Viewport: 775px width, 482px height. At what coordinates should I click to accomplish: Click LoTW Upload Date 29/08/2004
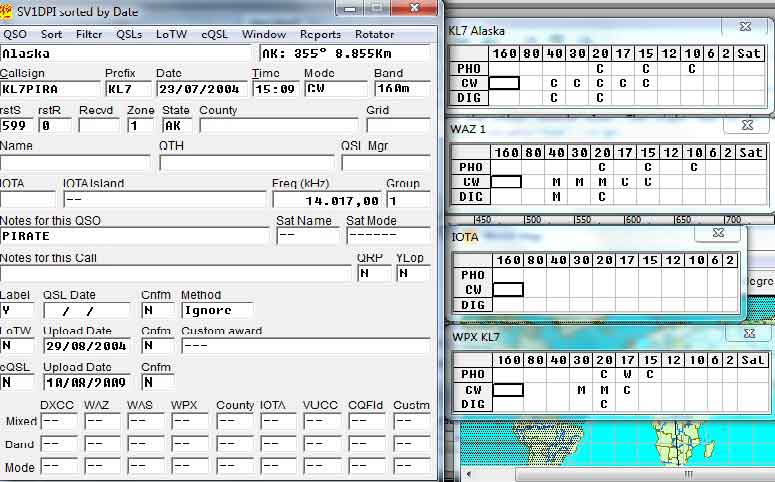[87, 346]
